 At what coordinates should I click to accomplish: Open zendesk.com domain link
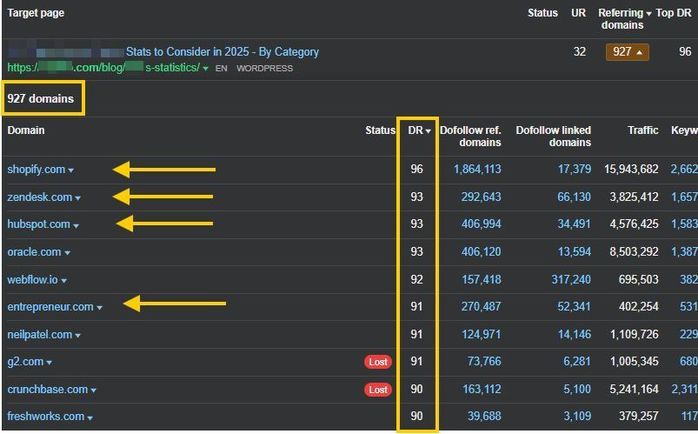[x=40, y=197]
